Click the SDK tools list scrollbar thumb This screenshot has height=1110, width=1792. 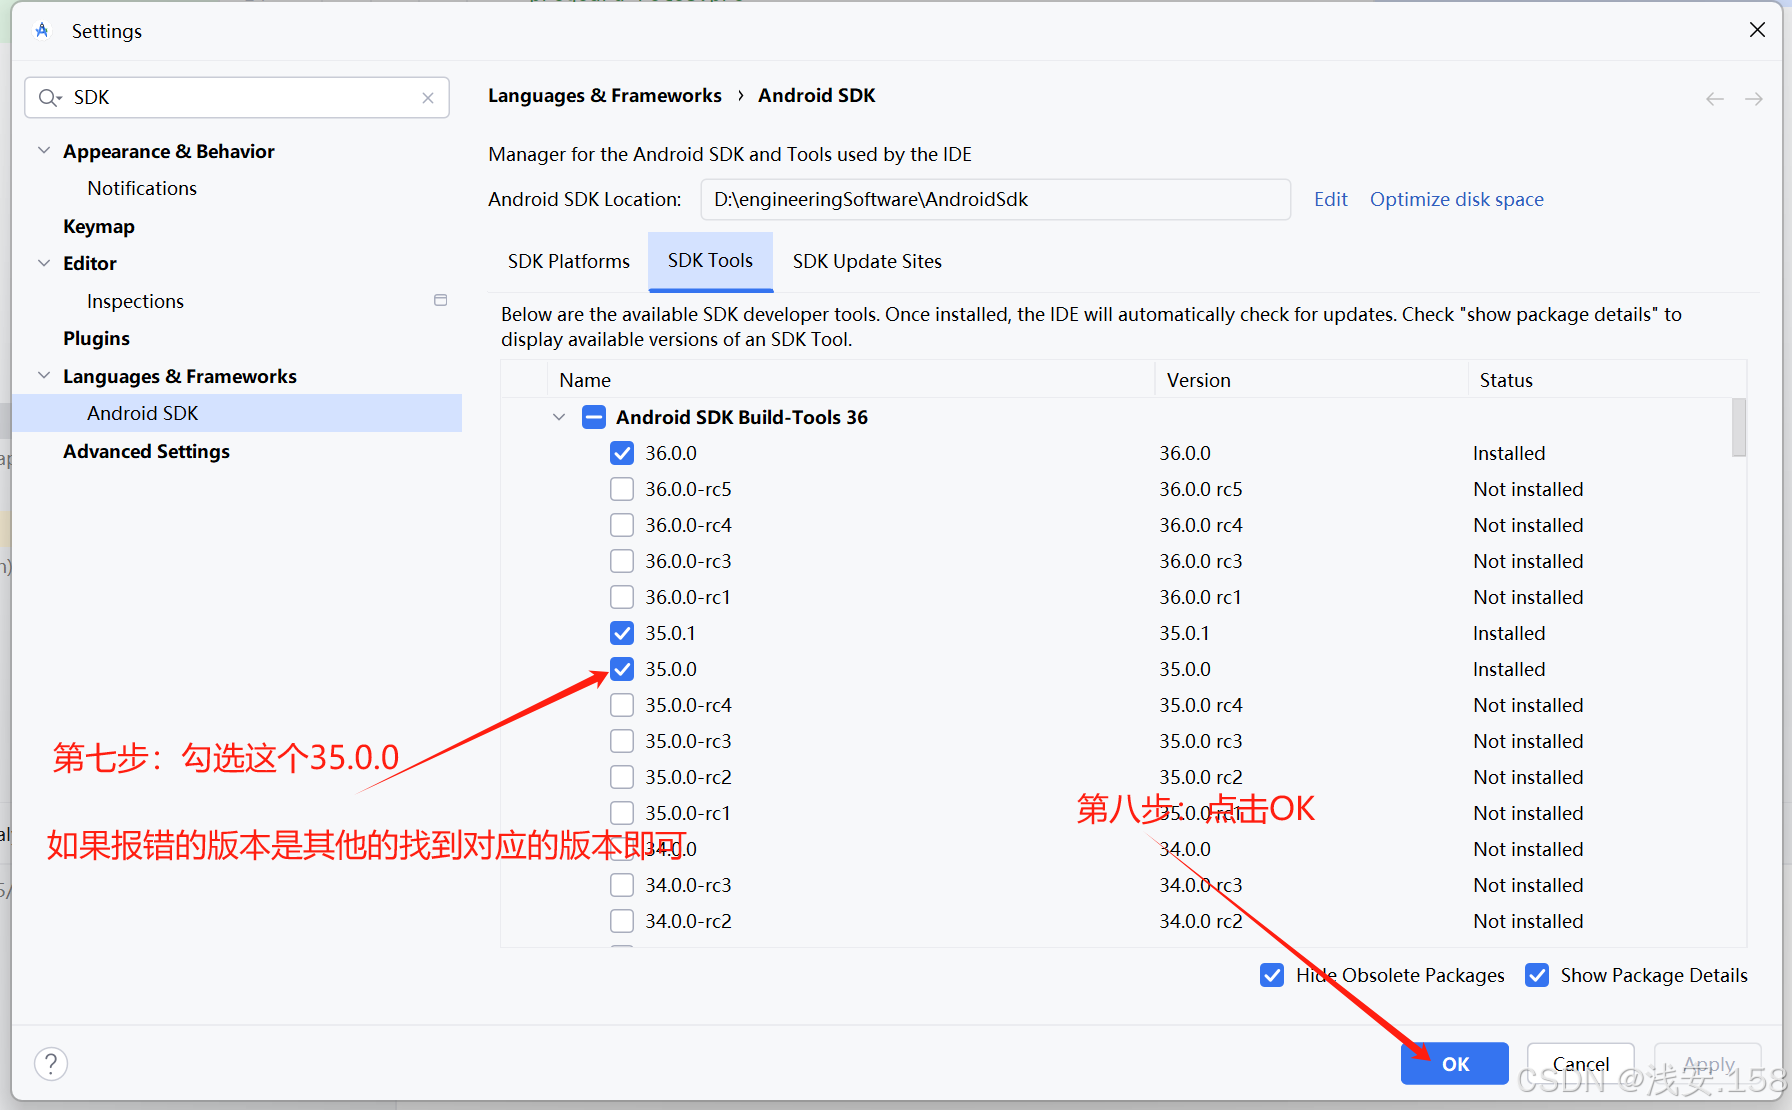[x=1739, y=427]
